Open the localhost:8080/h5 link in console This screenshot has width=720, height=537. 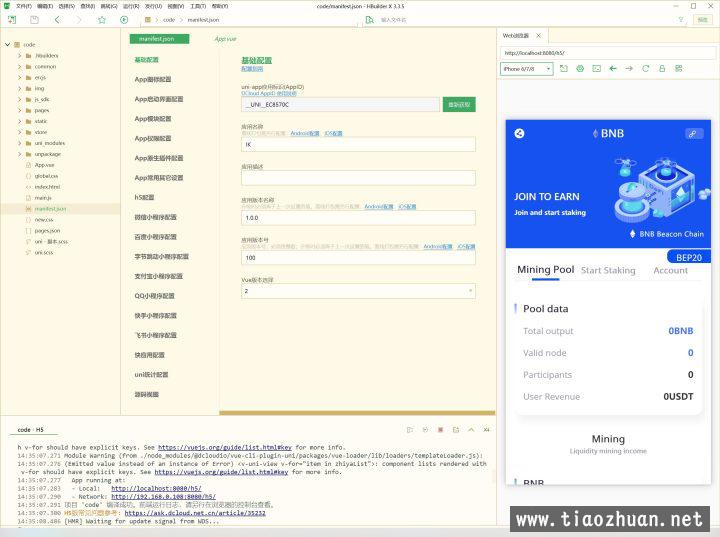coord(156,488)
